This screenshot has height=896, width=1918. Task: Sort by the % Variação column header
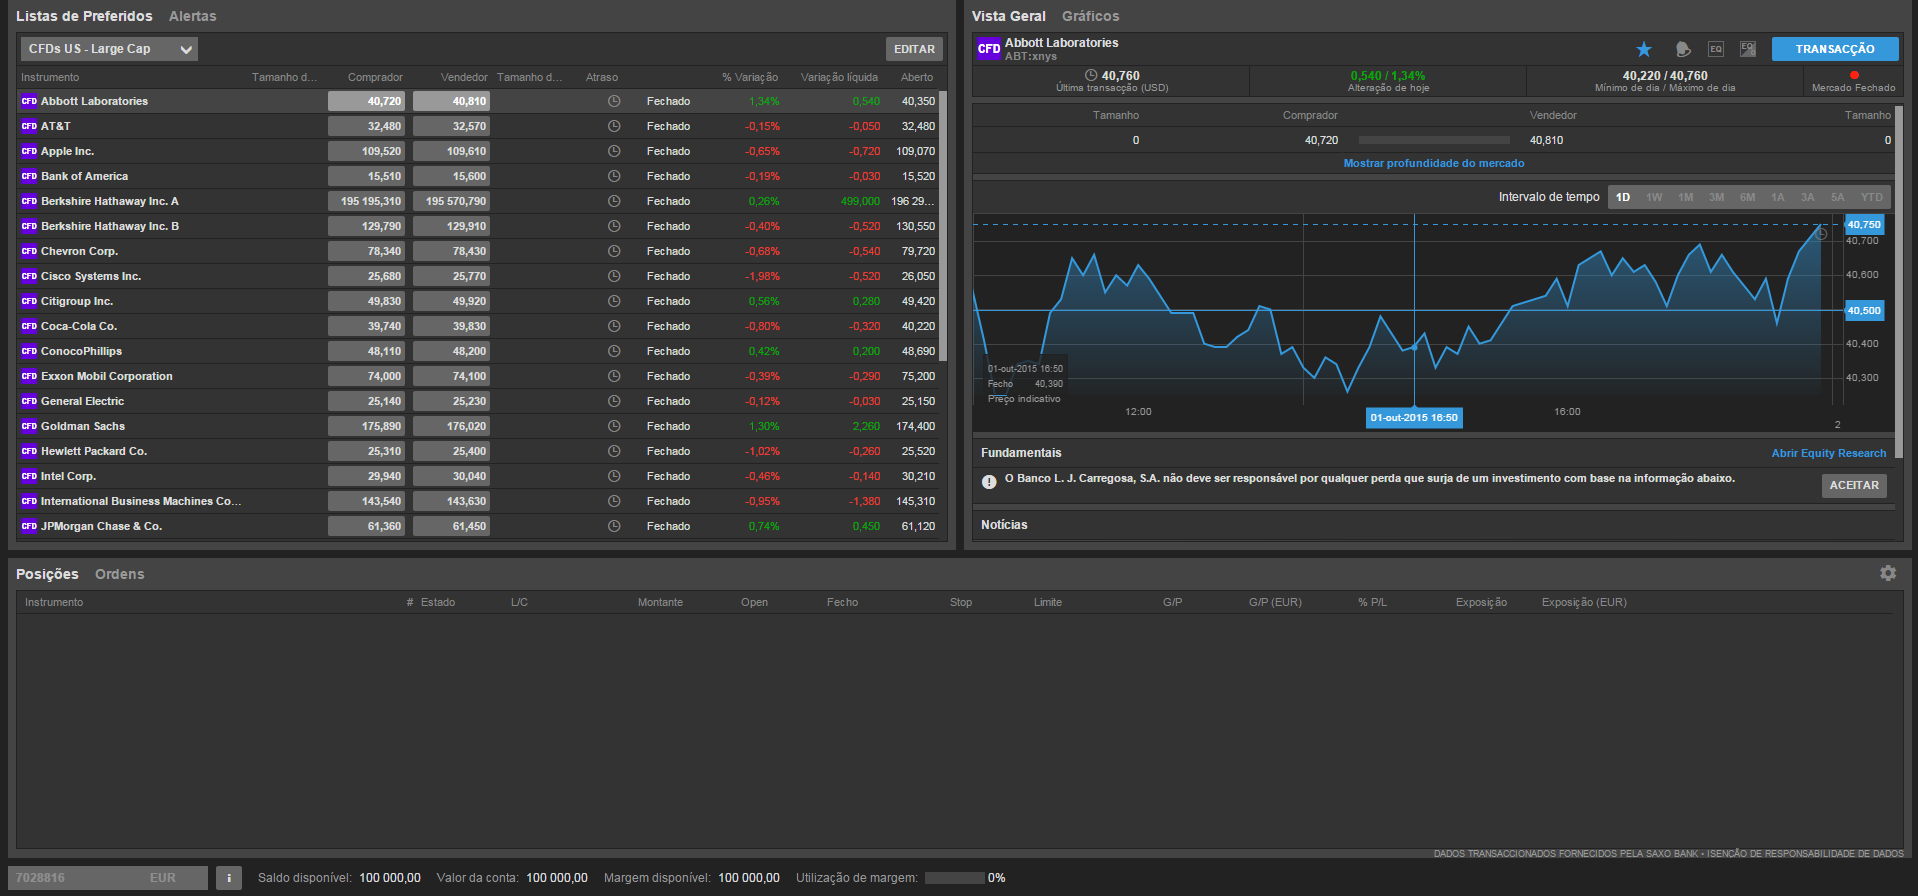750,77
